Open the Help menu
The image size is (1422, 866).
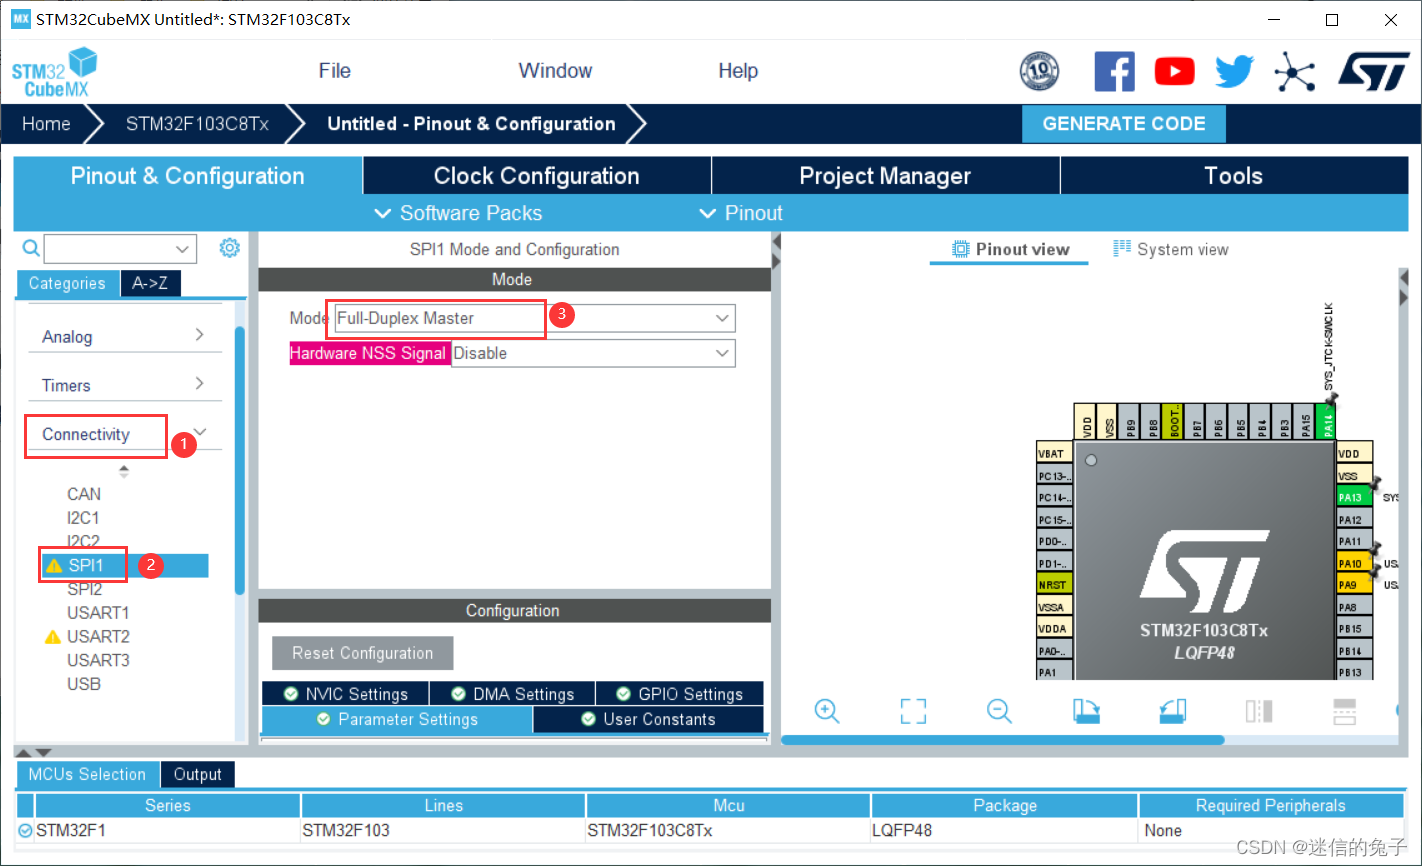[x=738, y=71]
